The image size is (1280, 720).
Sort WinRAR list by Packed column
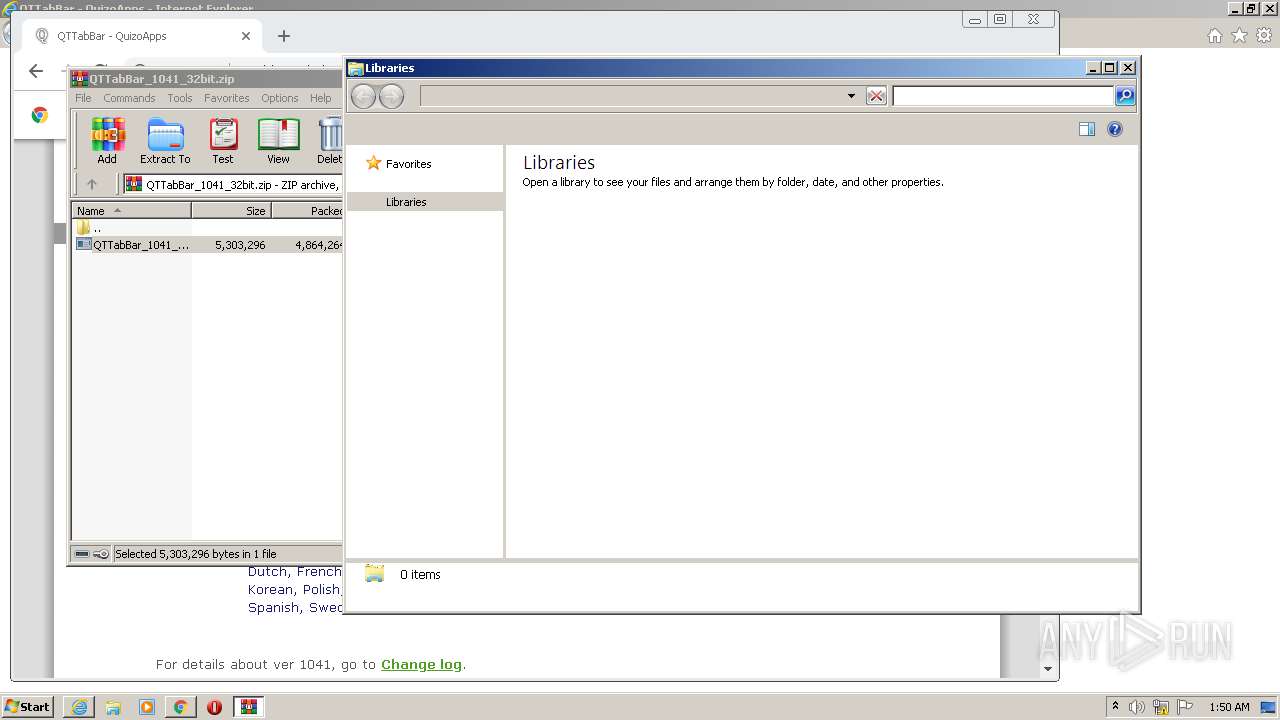click(x=307, y=211)
